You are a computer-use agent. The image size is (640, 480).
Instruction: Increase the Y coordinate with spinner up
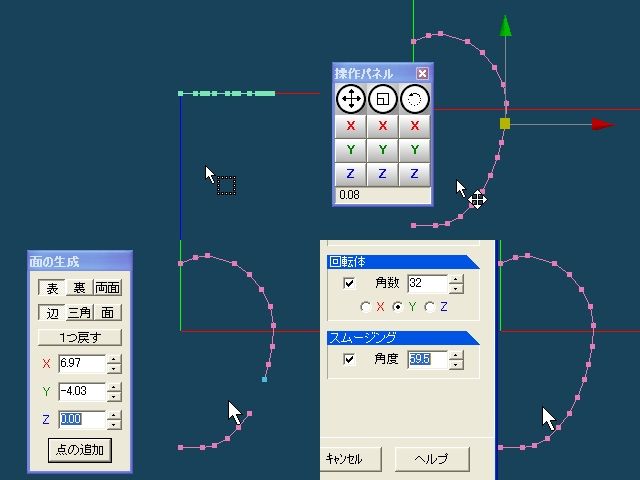click(114, 387)
